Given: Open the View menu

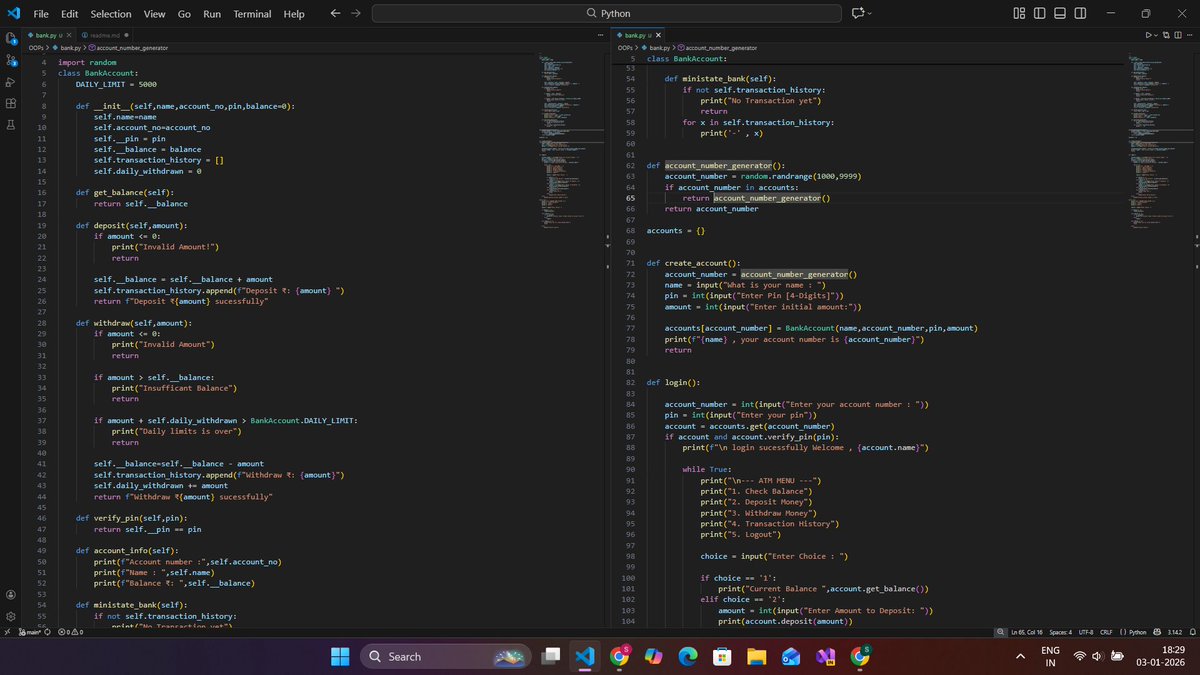Looking at the screenshot, I should [154, 14].
